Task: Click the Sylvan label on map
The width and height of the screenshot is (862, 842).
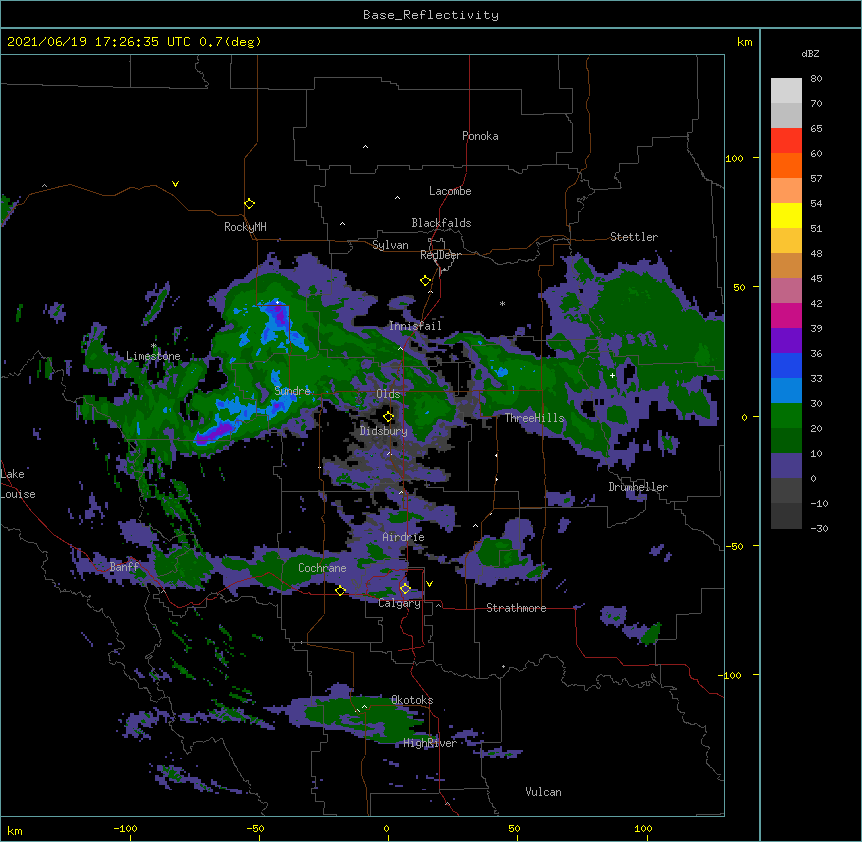Action: click(390, 245)
